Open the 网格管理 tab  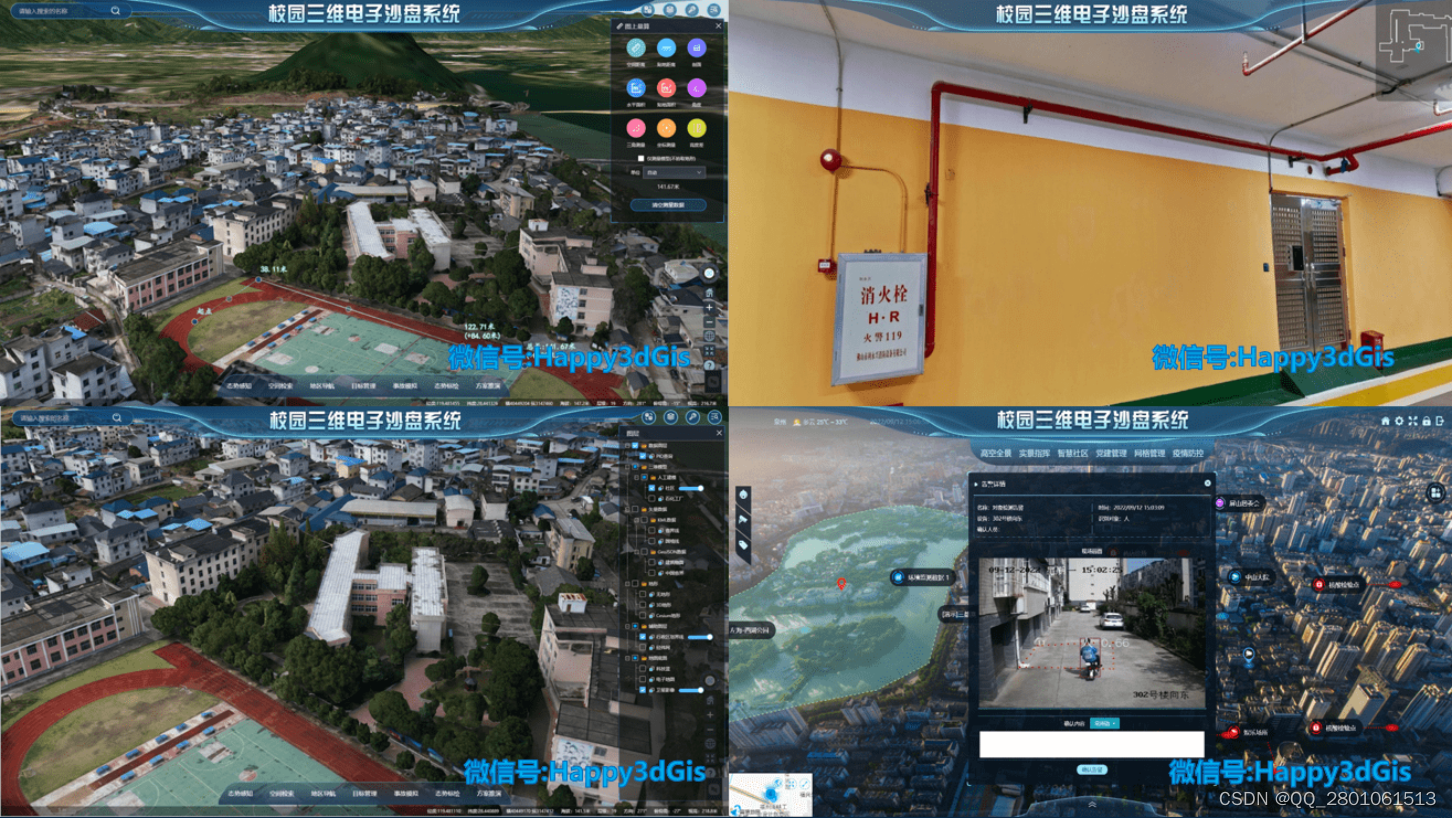[1149, 453]
